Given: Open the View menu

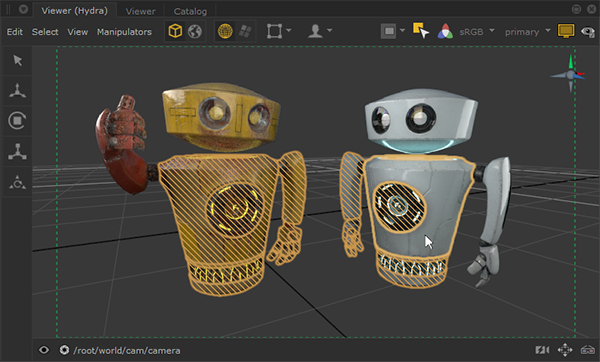Looking at the screenshot, I should point(78,32).
